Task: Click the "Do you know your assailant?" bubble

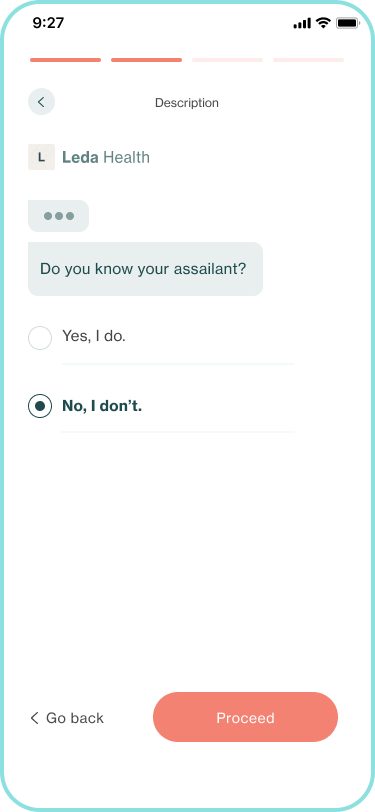Action: 146,269
